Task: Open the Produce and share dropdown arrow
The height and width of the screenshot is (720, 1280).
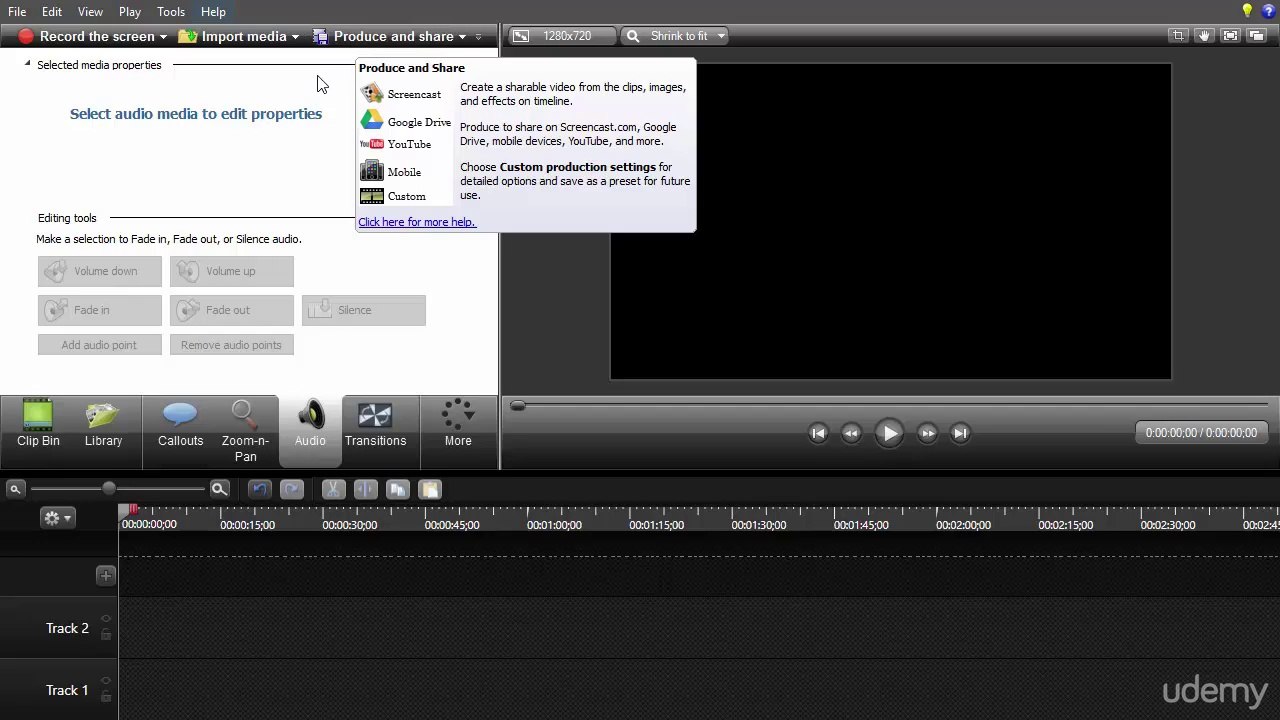Action: [462, 37]
